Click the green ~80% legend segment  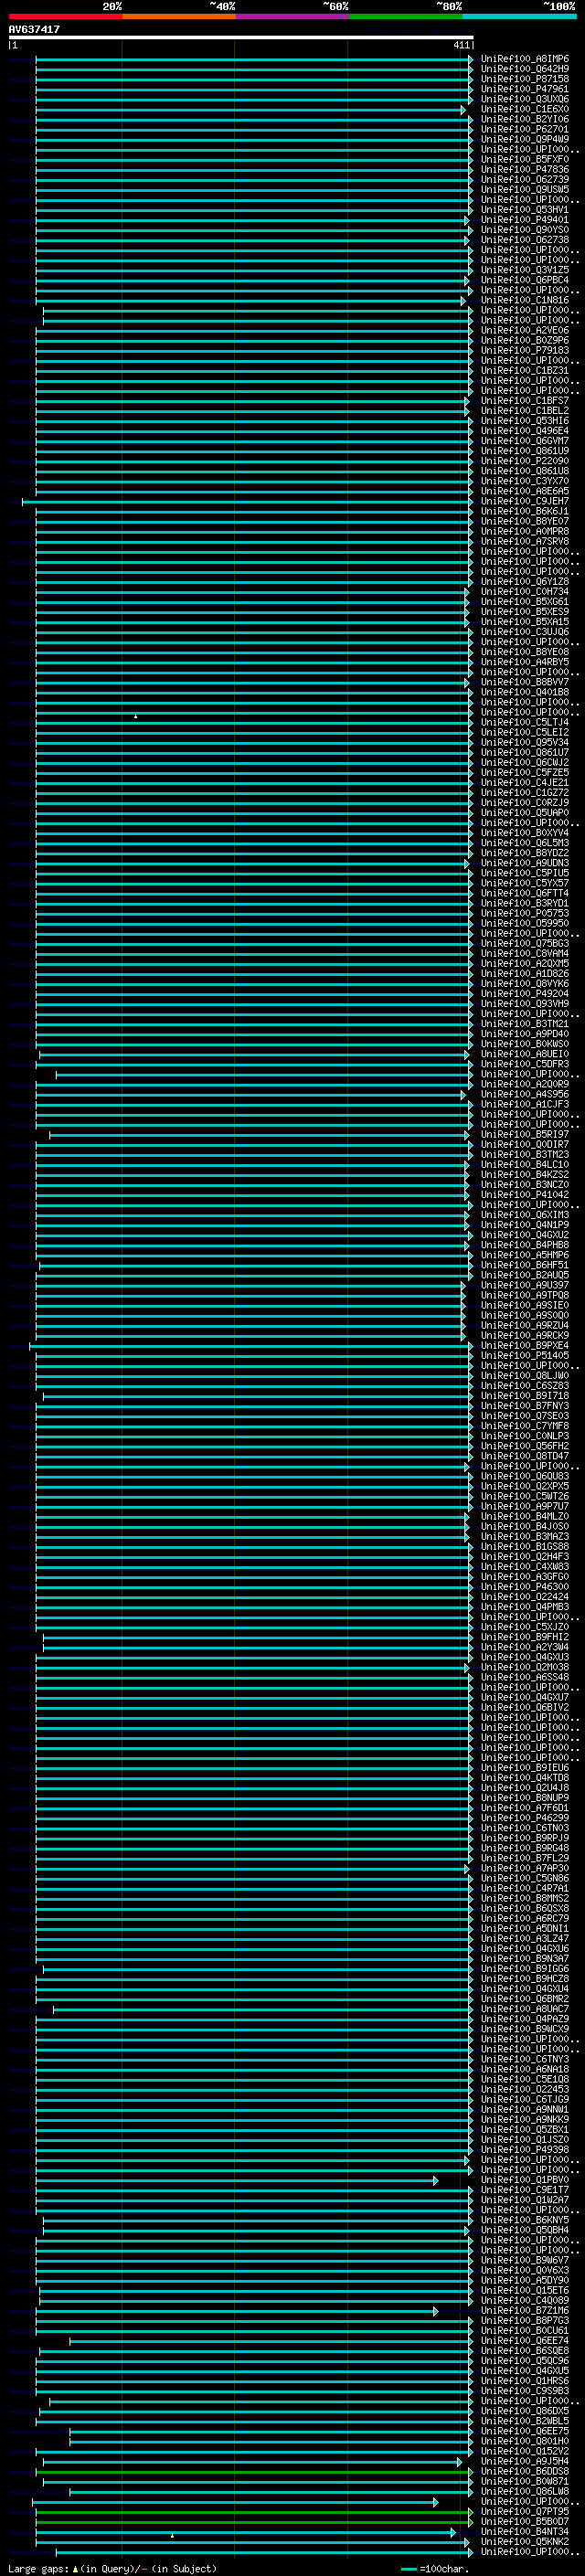tap(405, 16)
